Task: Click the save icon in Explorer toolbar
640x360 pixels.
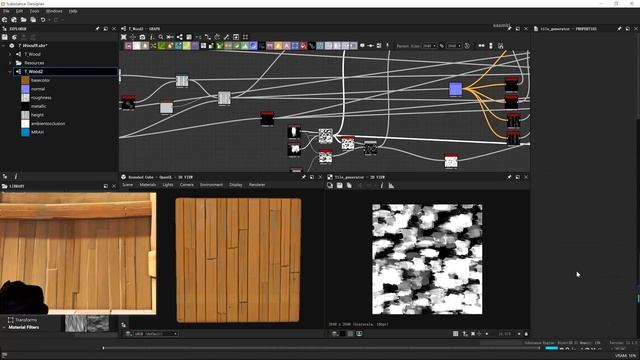Action: tap(5, 37)
